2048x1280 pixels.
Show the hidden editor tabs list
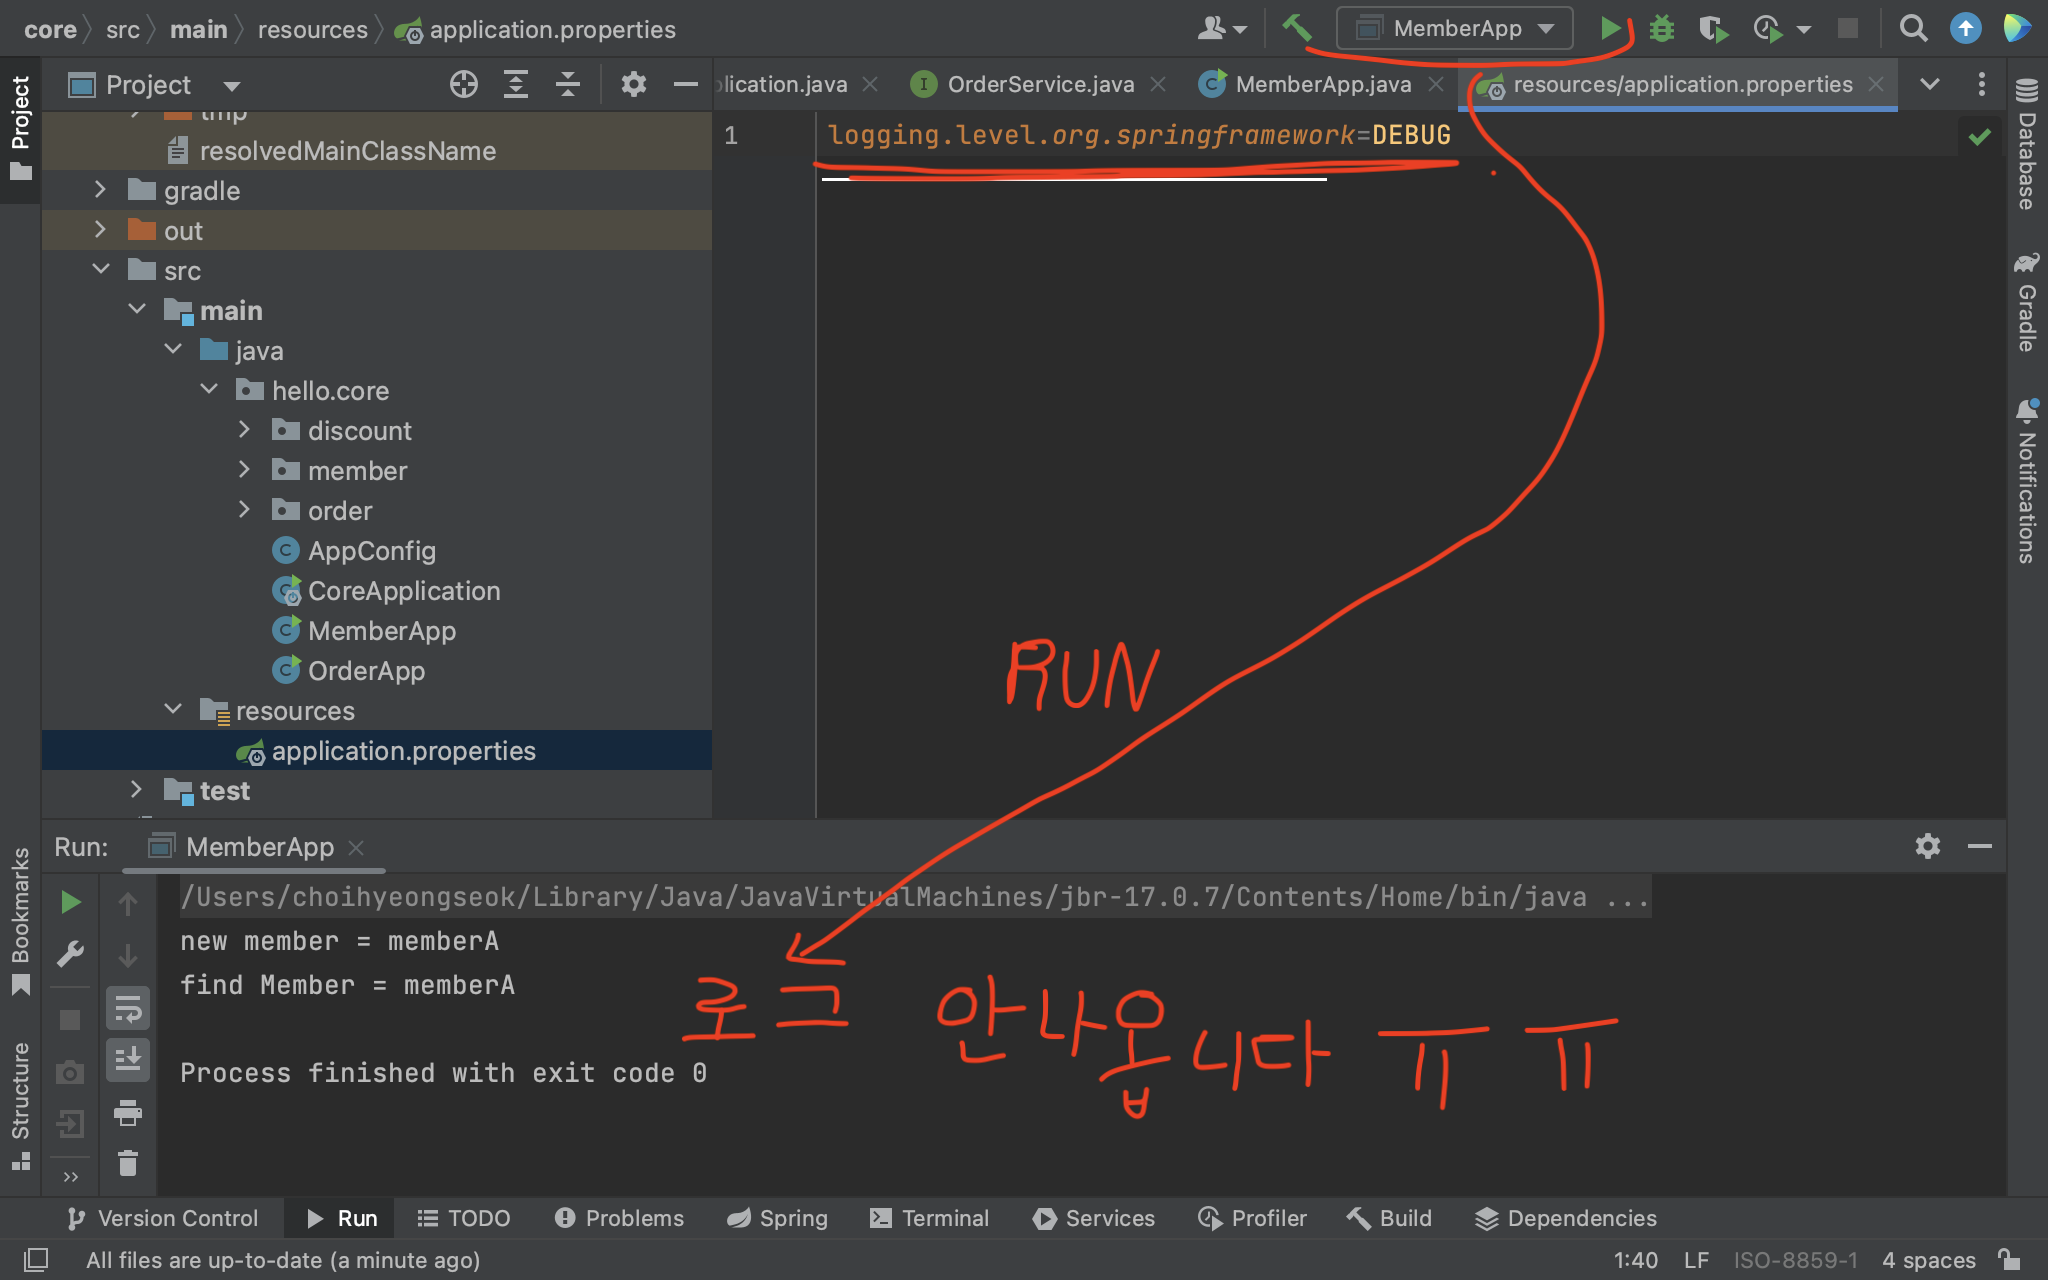click(x=1930, y=85)
